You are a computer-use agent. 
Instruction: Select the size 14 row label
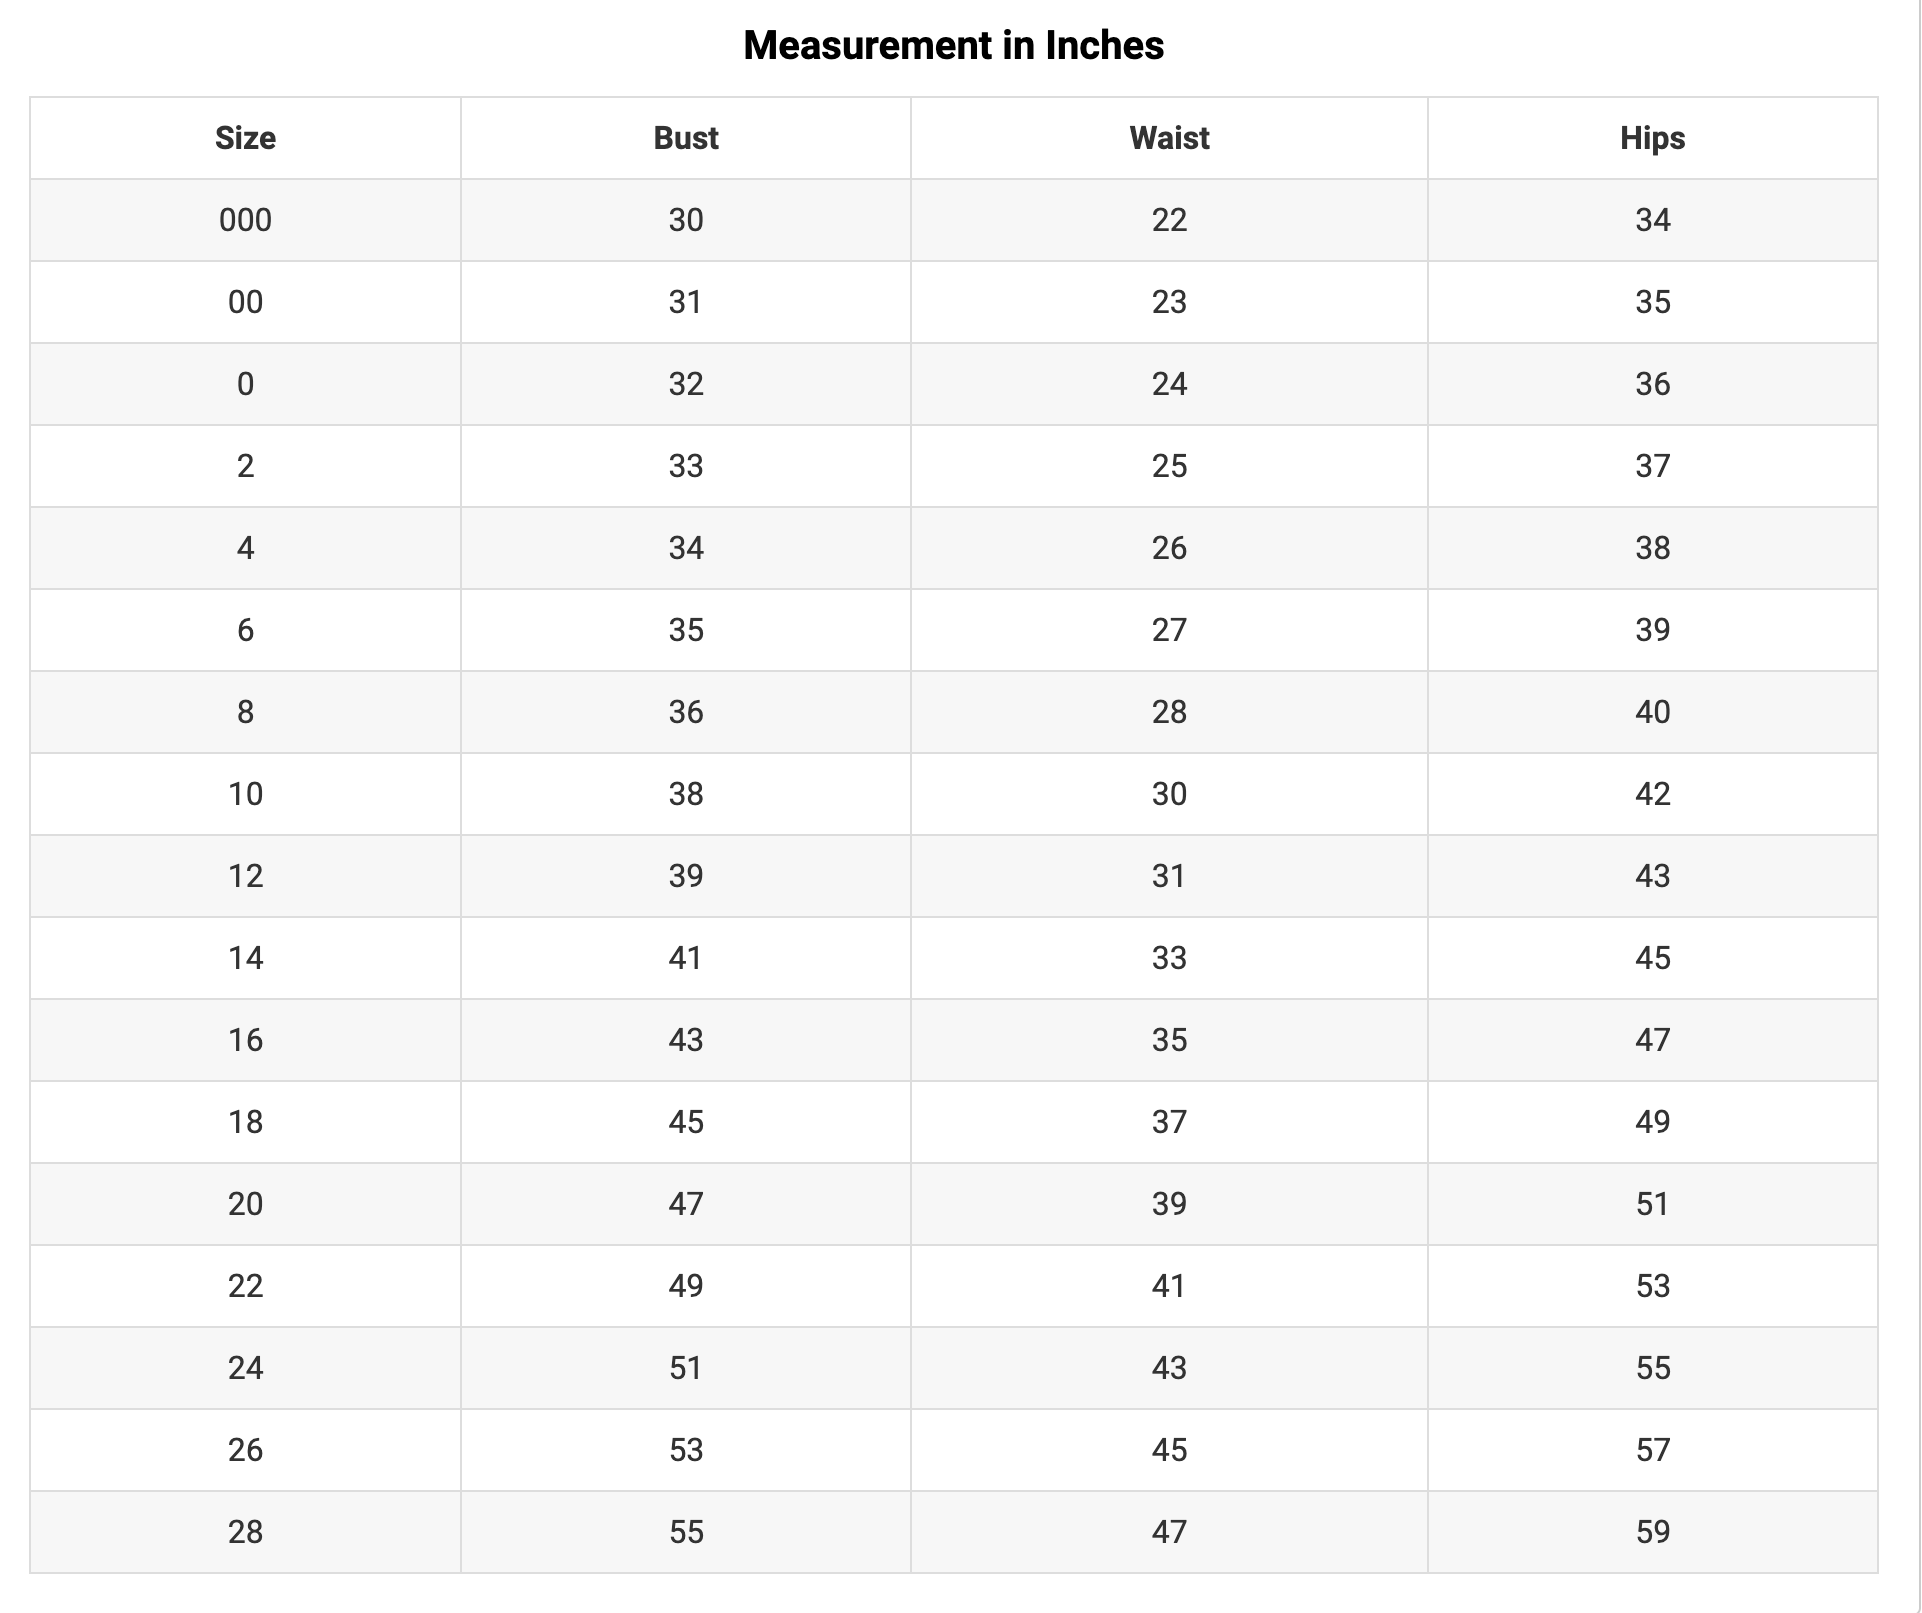coord(245,958)
